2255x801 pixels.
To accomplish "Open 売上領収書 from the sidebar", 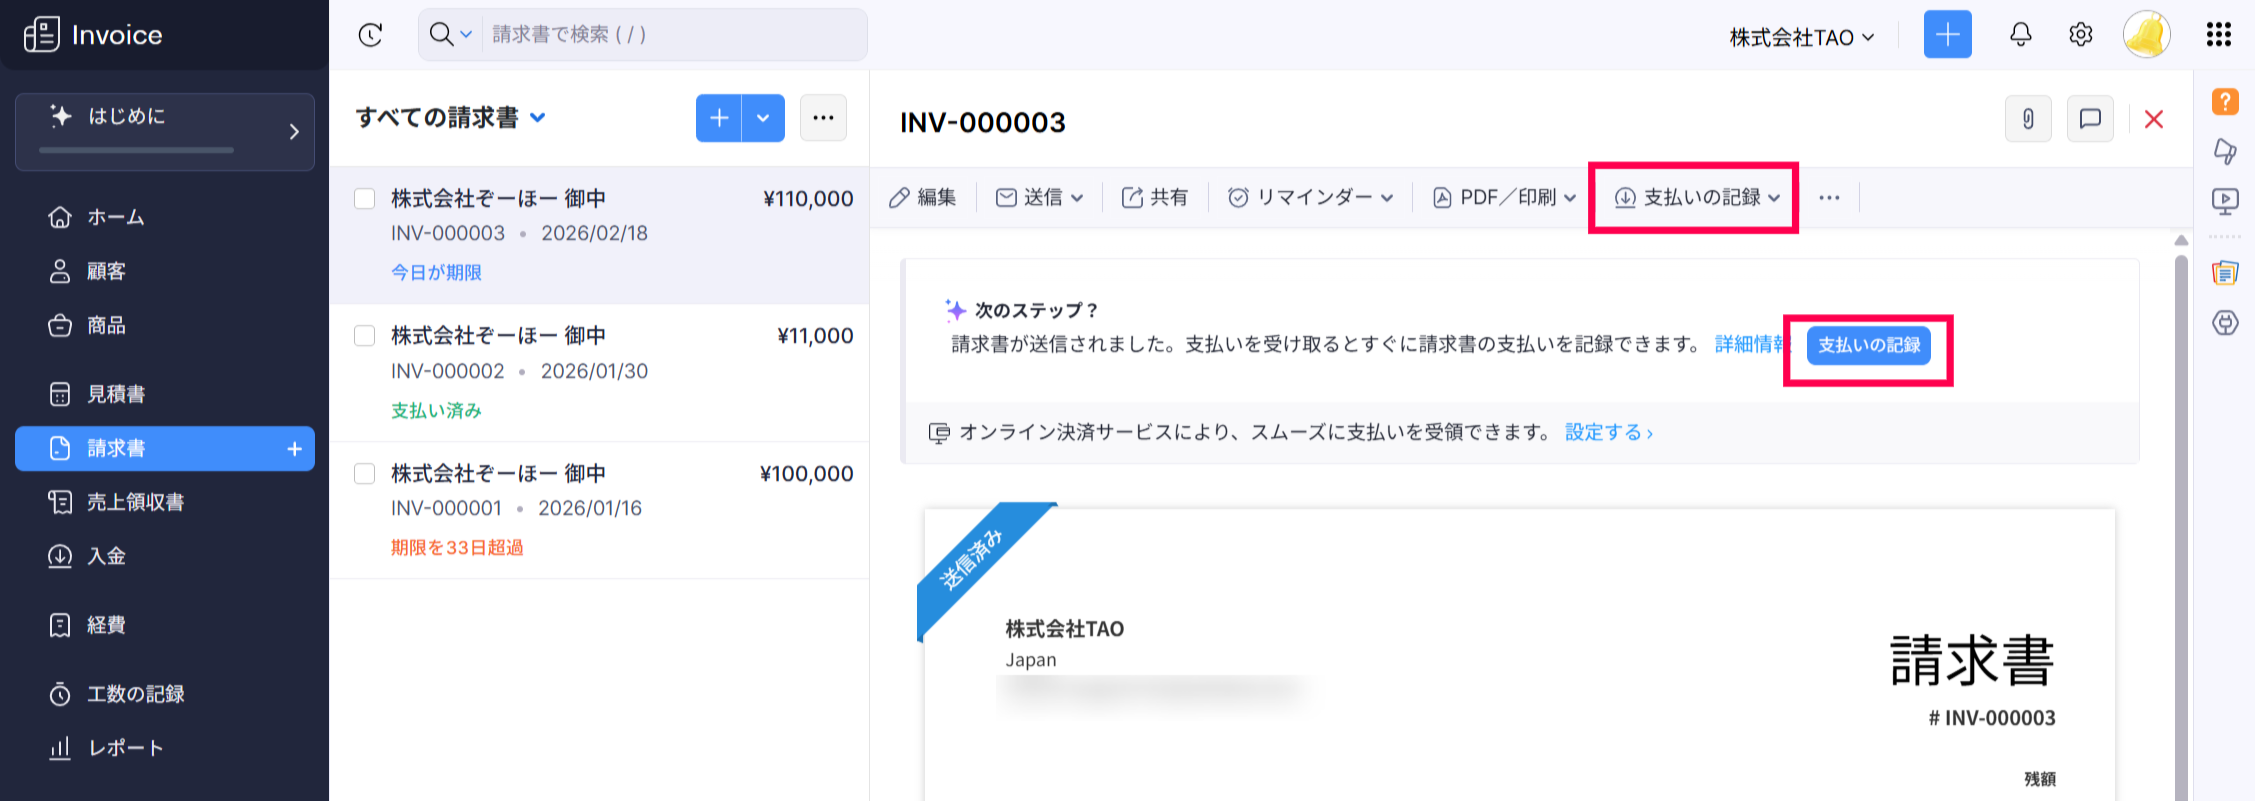I will [135, 502].
